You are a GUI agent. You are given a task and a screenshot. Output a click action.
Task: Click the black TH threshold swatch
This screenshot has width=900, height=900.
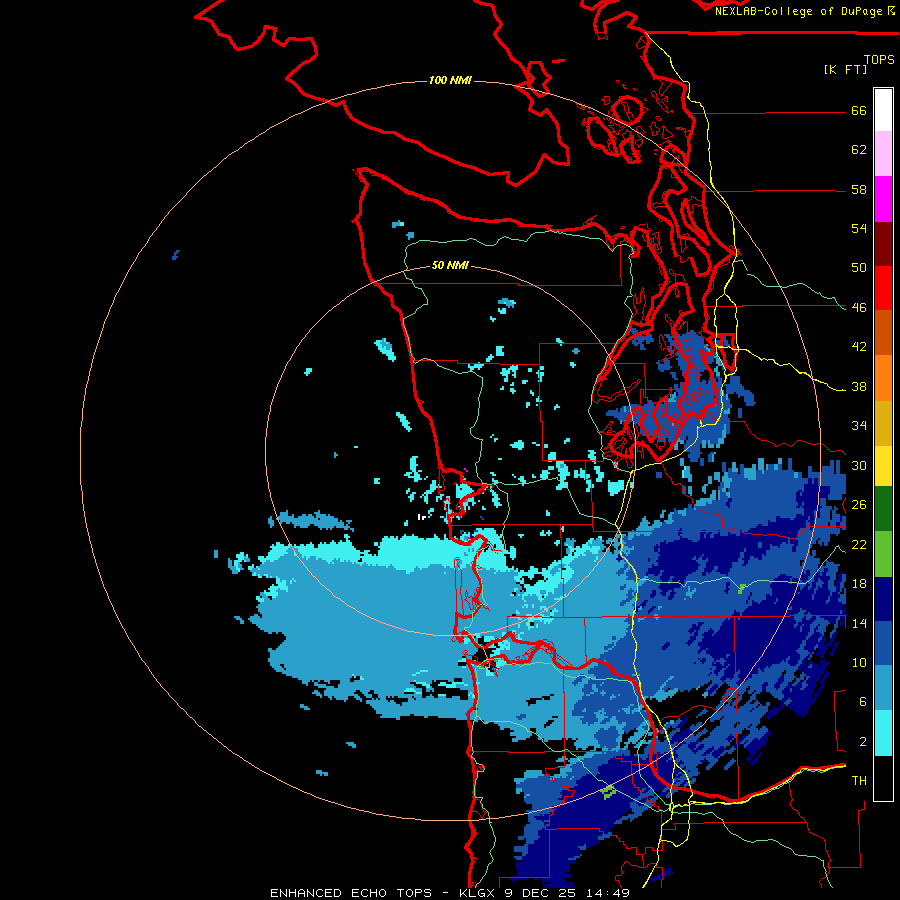coord(883,778)
